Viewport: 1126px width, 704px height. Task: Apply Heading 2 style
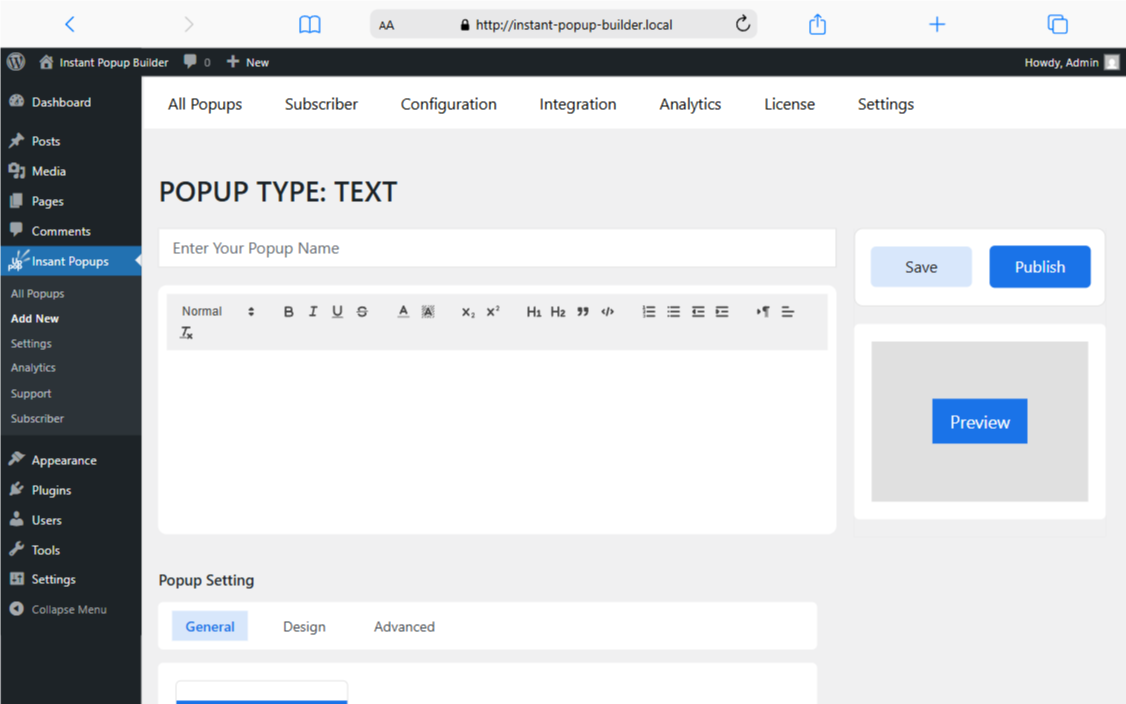(558, 312)
